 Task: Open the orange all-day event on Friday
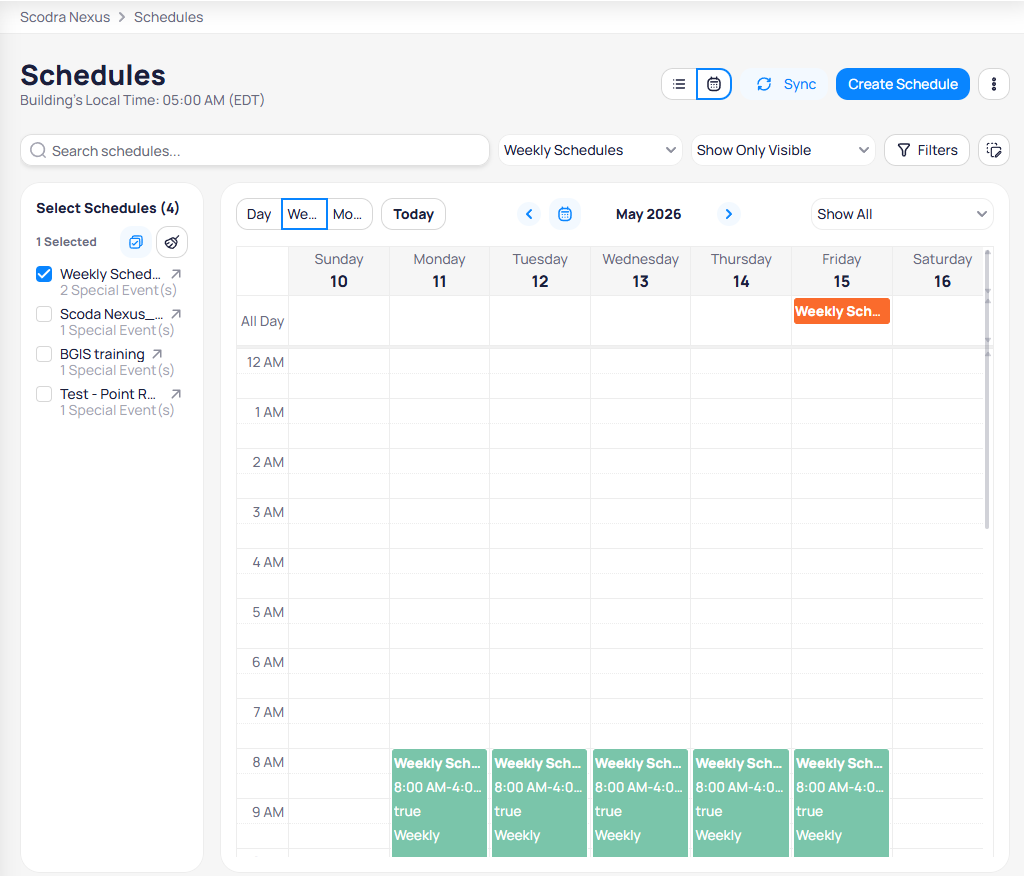click(x=842, y=312)
